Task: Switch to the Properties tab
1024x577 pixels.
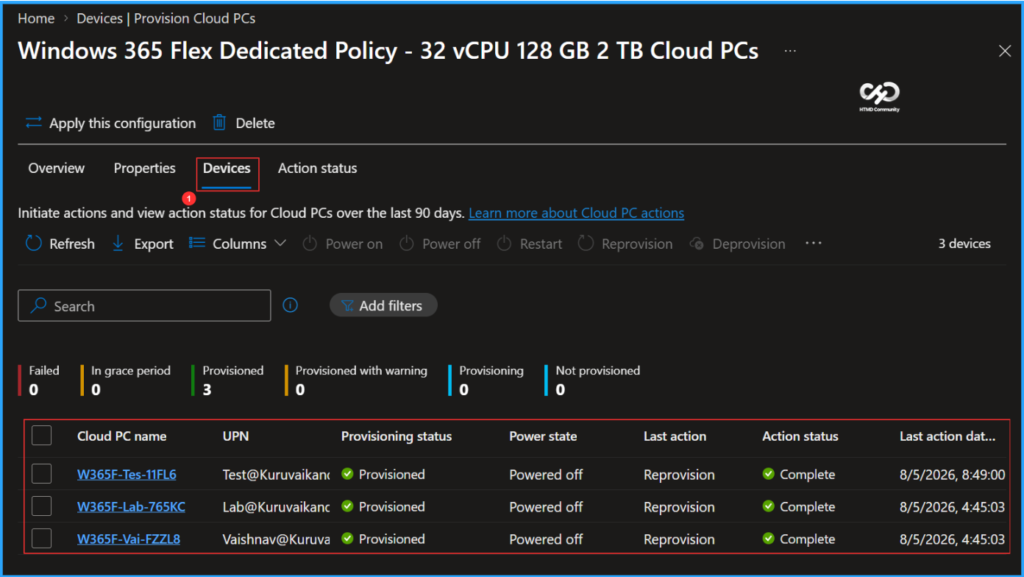Action: 144,168
